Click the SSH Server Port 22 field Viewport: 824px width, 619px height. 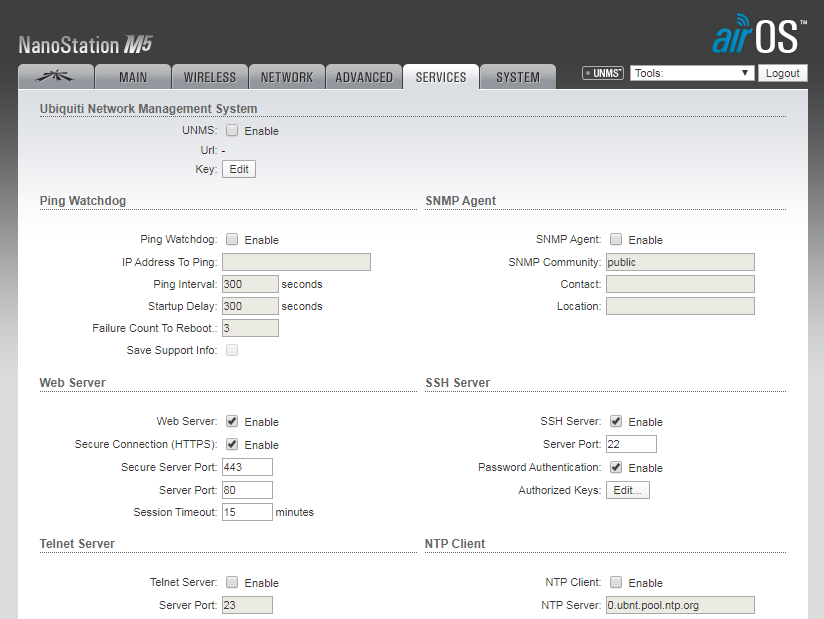[631, 444]
